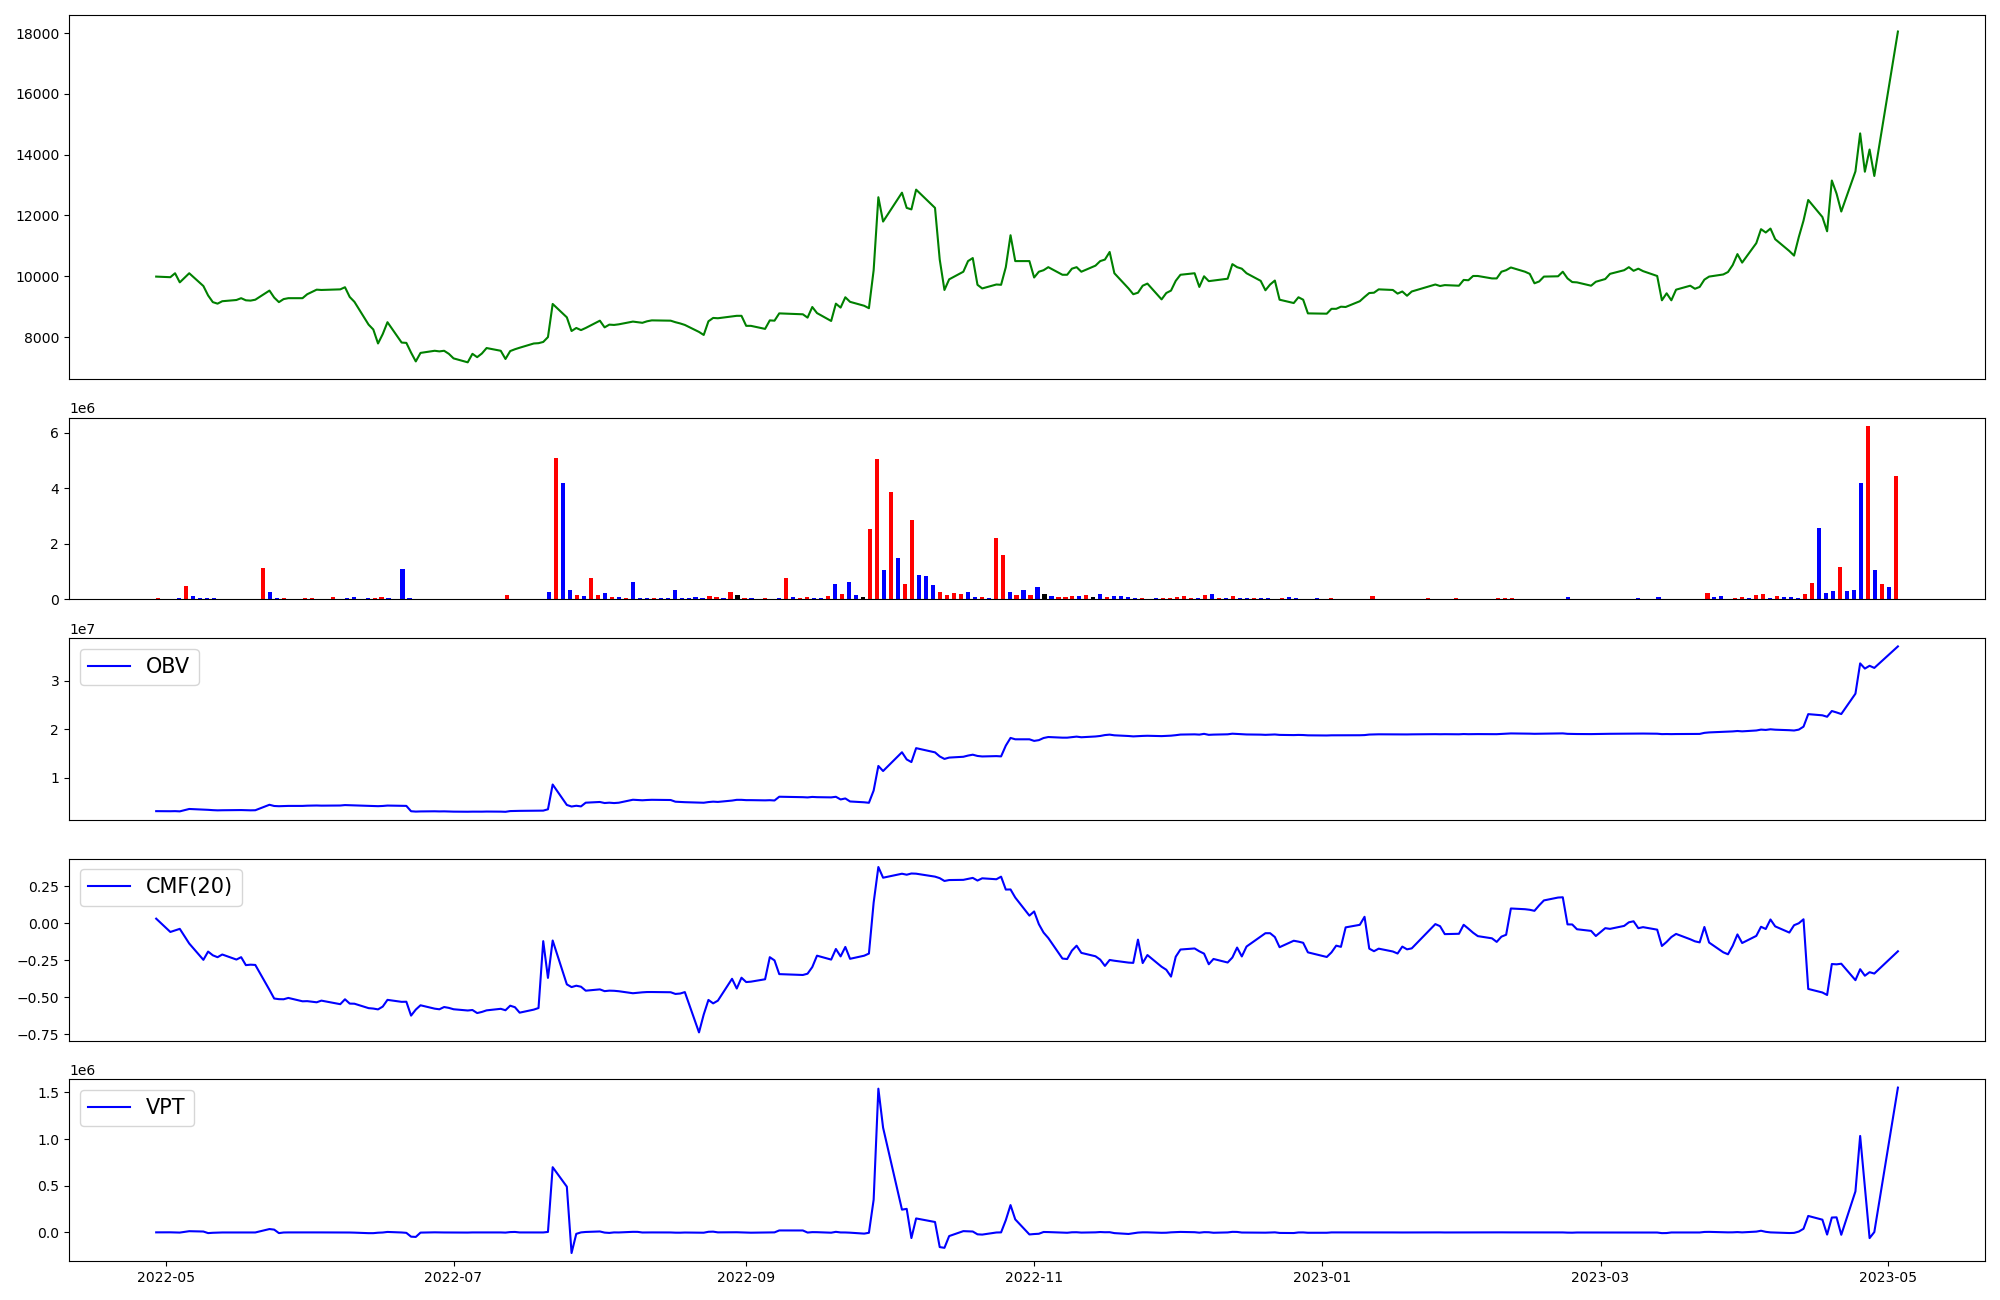Select the 2022-11 date tick label
2000x1300 pixels.
pos(1034,1277)
